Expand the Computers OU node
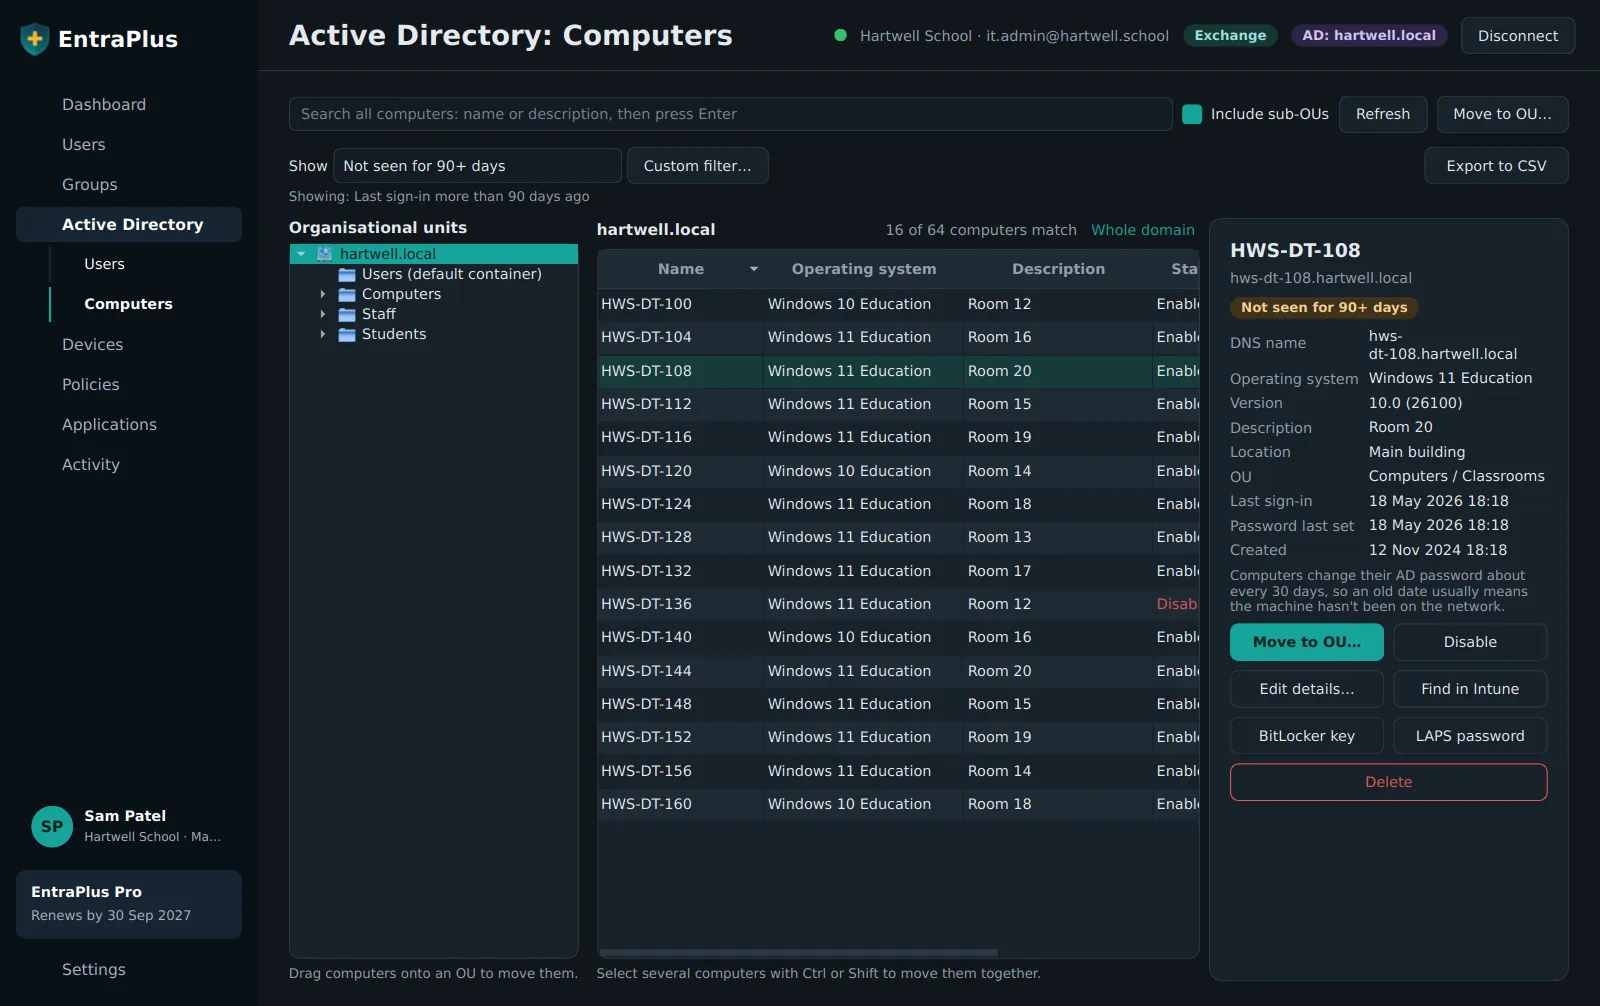This screenshot has height=1006, width=1600. tap(323, 294)
